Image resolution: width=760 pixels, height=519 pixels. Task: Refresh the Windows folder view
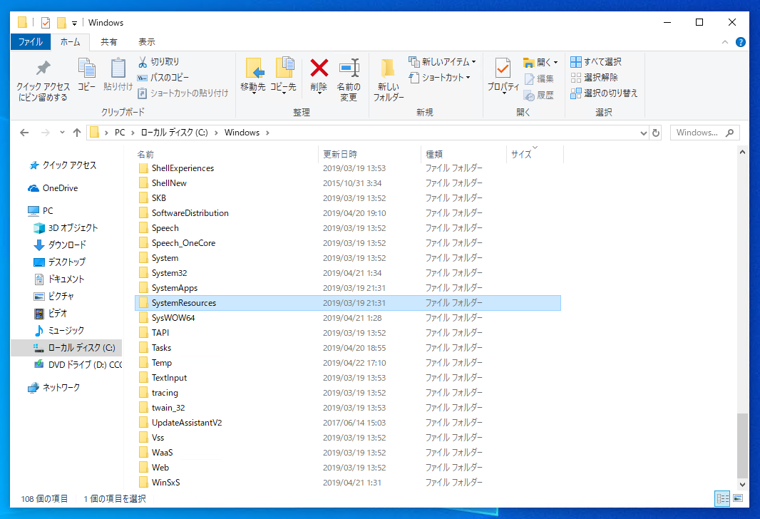(656, 133)
